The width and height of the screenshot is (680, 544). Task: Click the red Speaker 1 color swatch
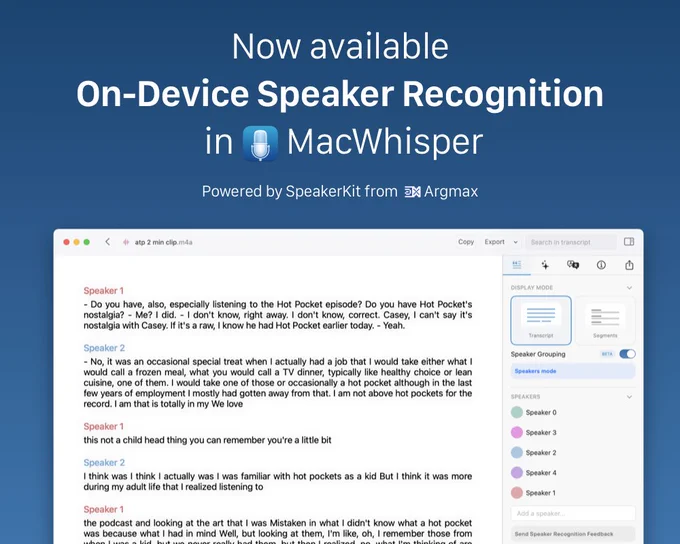coord(517,493)
